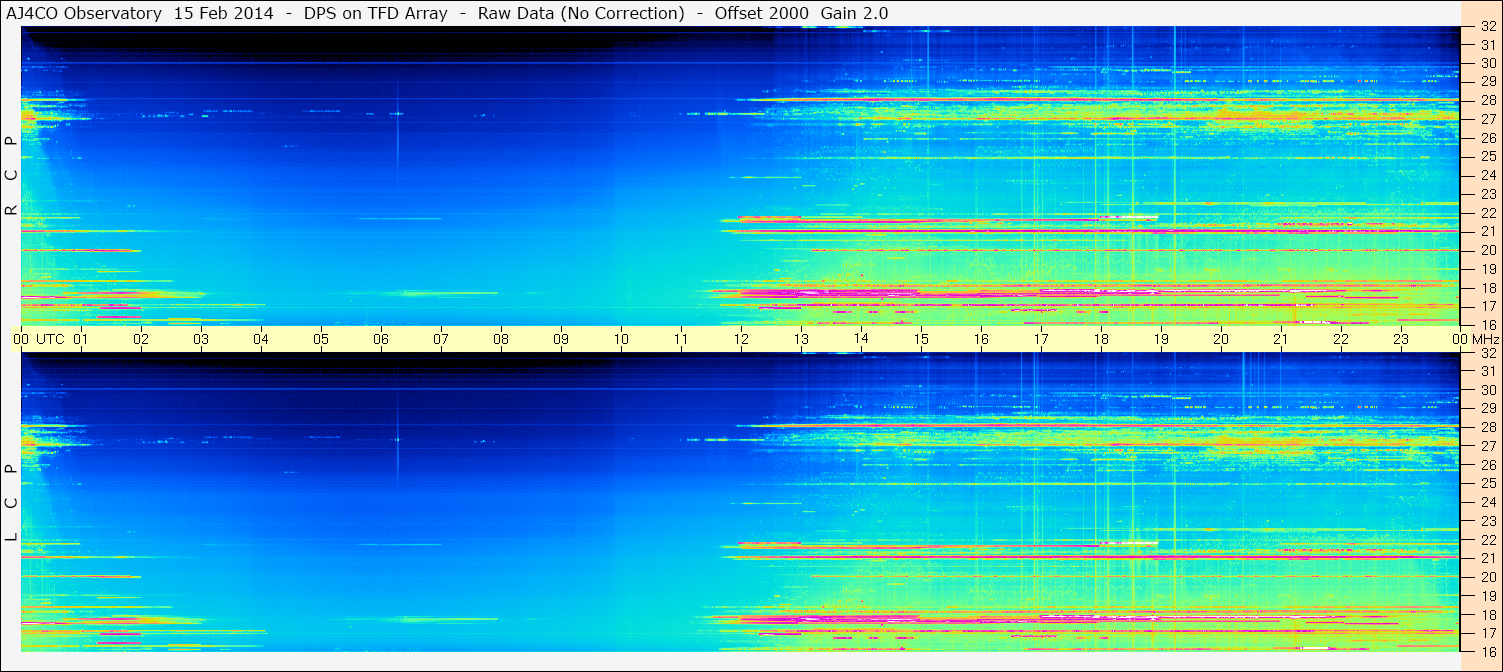The height and width of the screenshot is (672, 1503).
Task: Select the 28 MHz tick in the RCP panel
Action: [x=1487, y=100]
